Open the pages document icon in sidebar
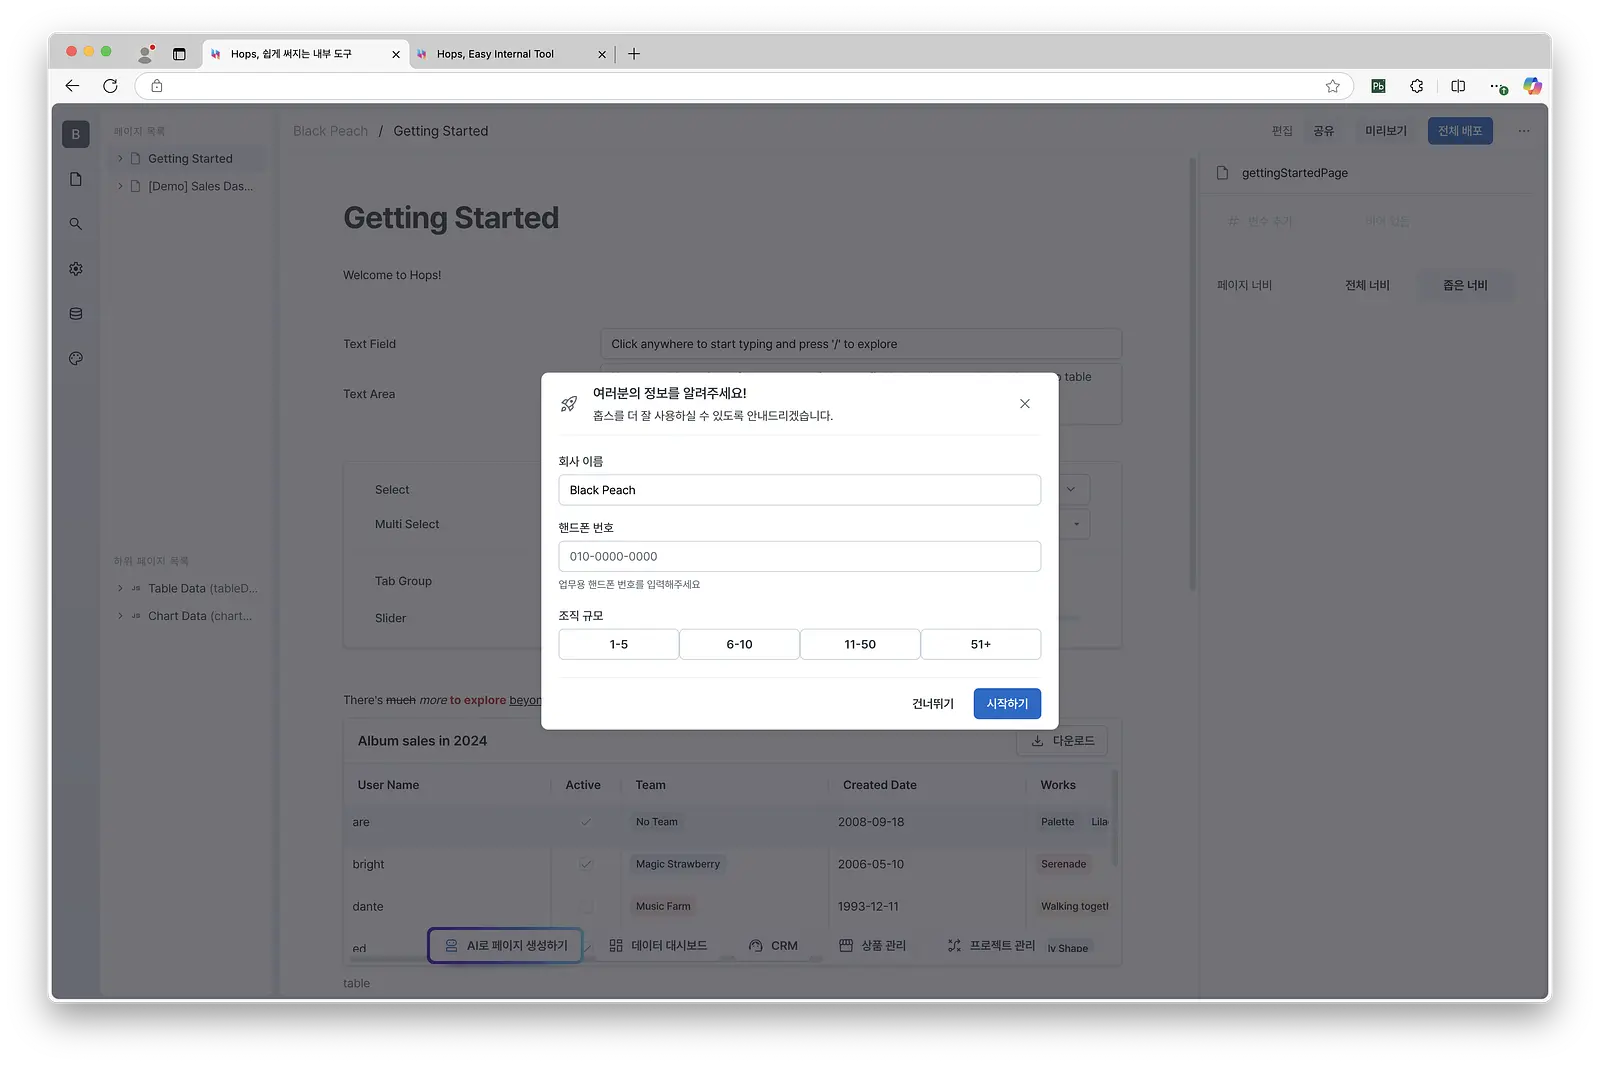The width and height of the screenshot is (1600, 1066). coord(75,179)
